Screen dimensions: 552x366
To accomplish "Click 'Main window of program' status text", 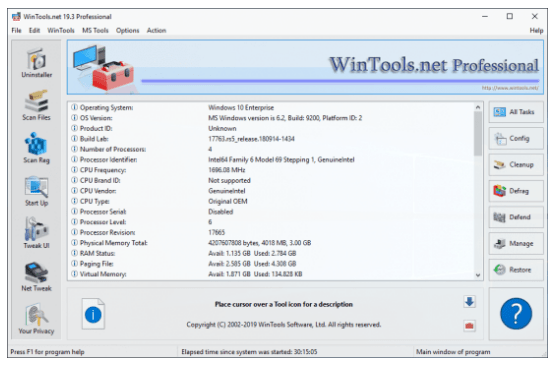I will (453, 352).
